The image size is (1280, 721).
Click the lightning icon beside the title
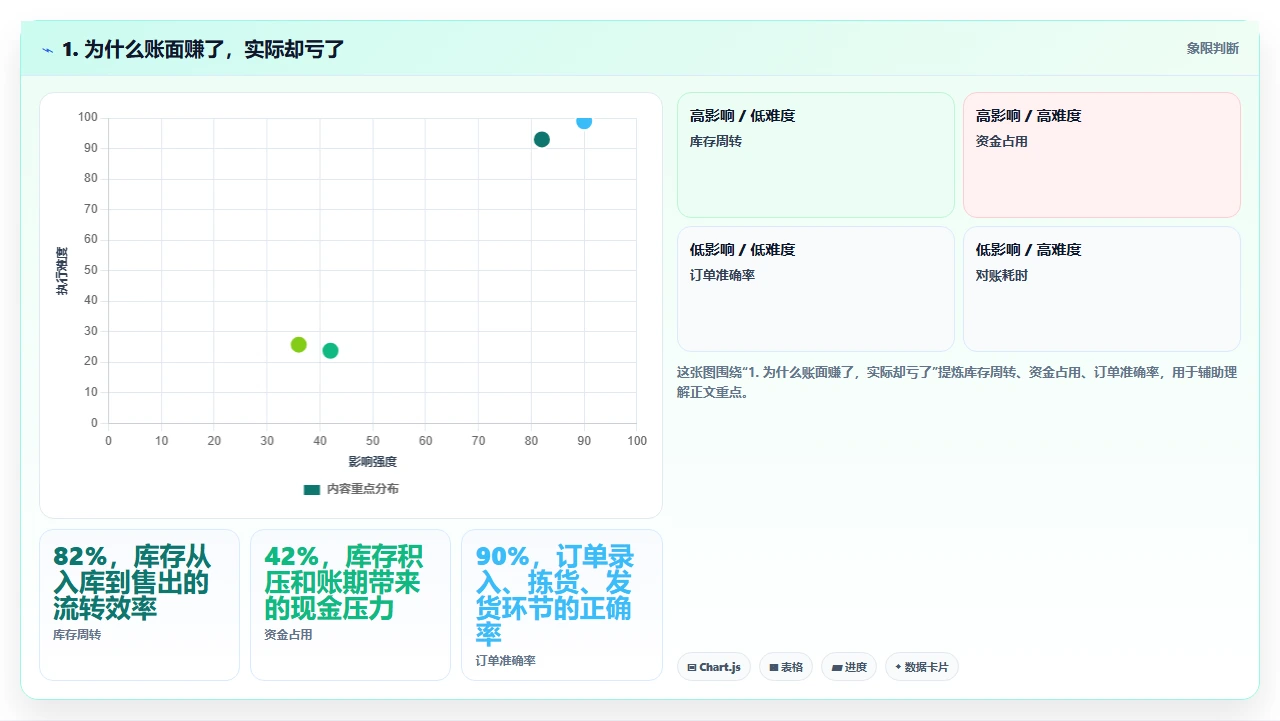(48, 50)
